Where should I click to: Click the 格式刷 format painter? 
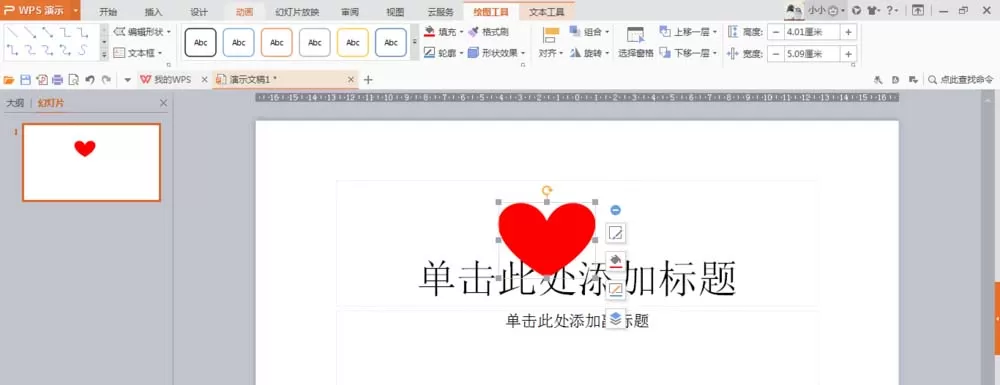pyautogui.click(x=488, y=32)
